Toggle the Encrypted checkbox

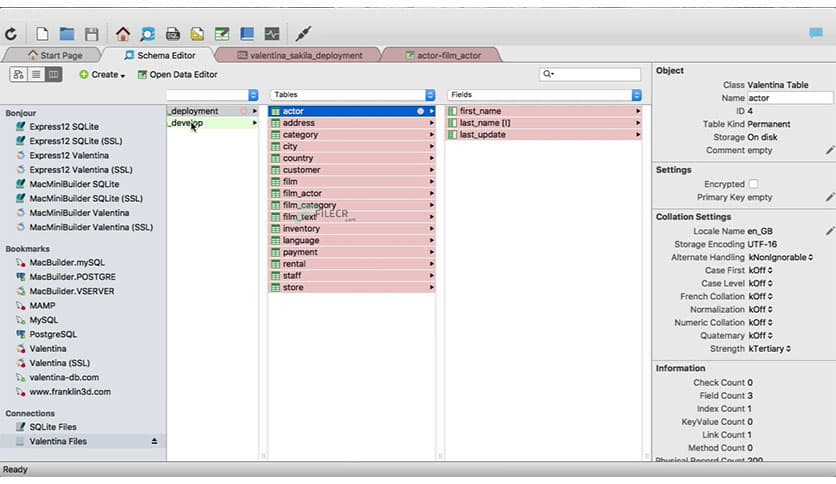point(753,184)
